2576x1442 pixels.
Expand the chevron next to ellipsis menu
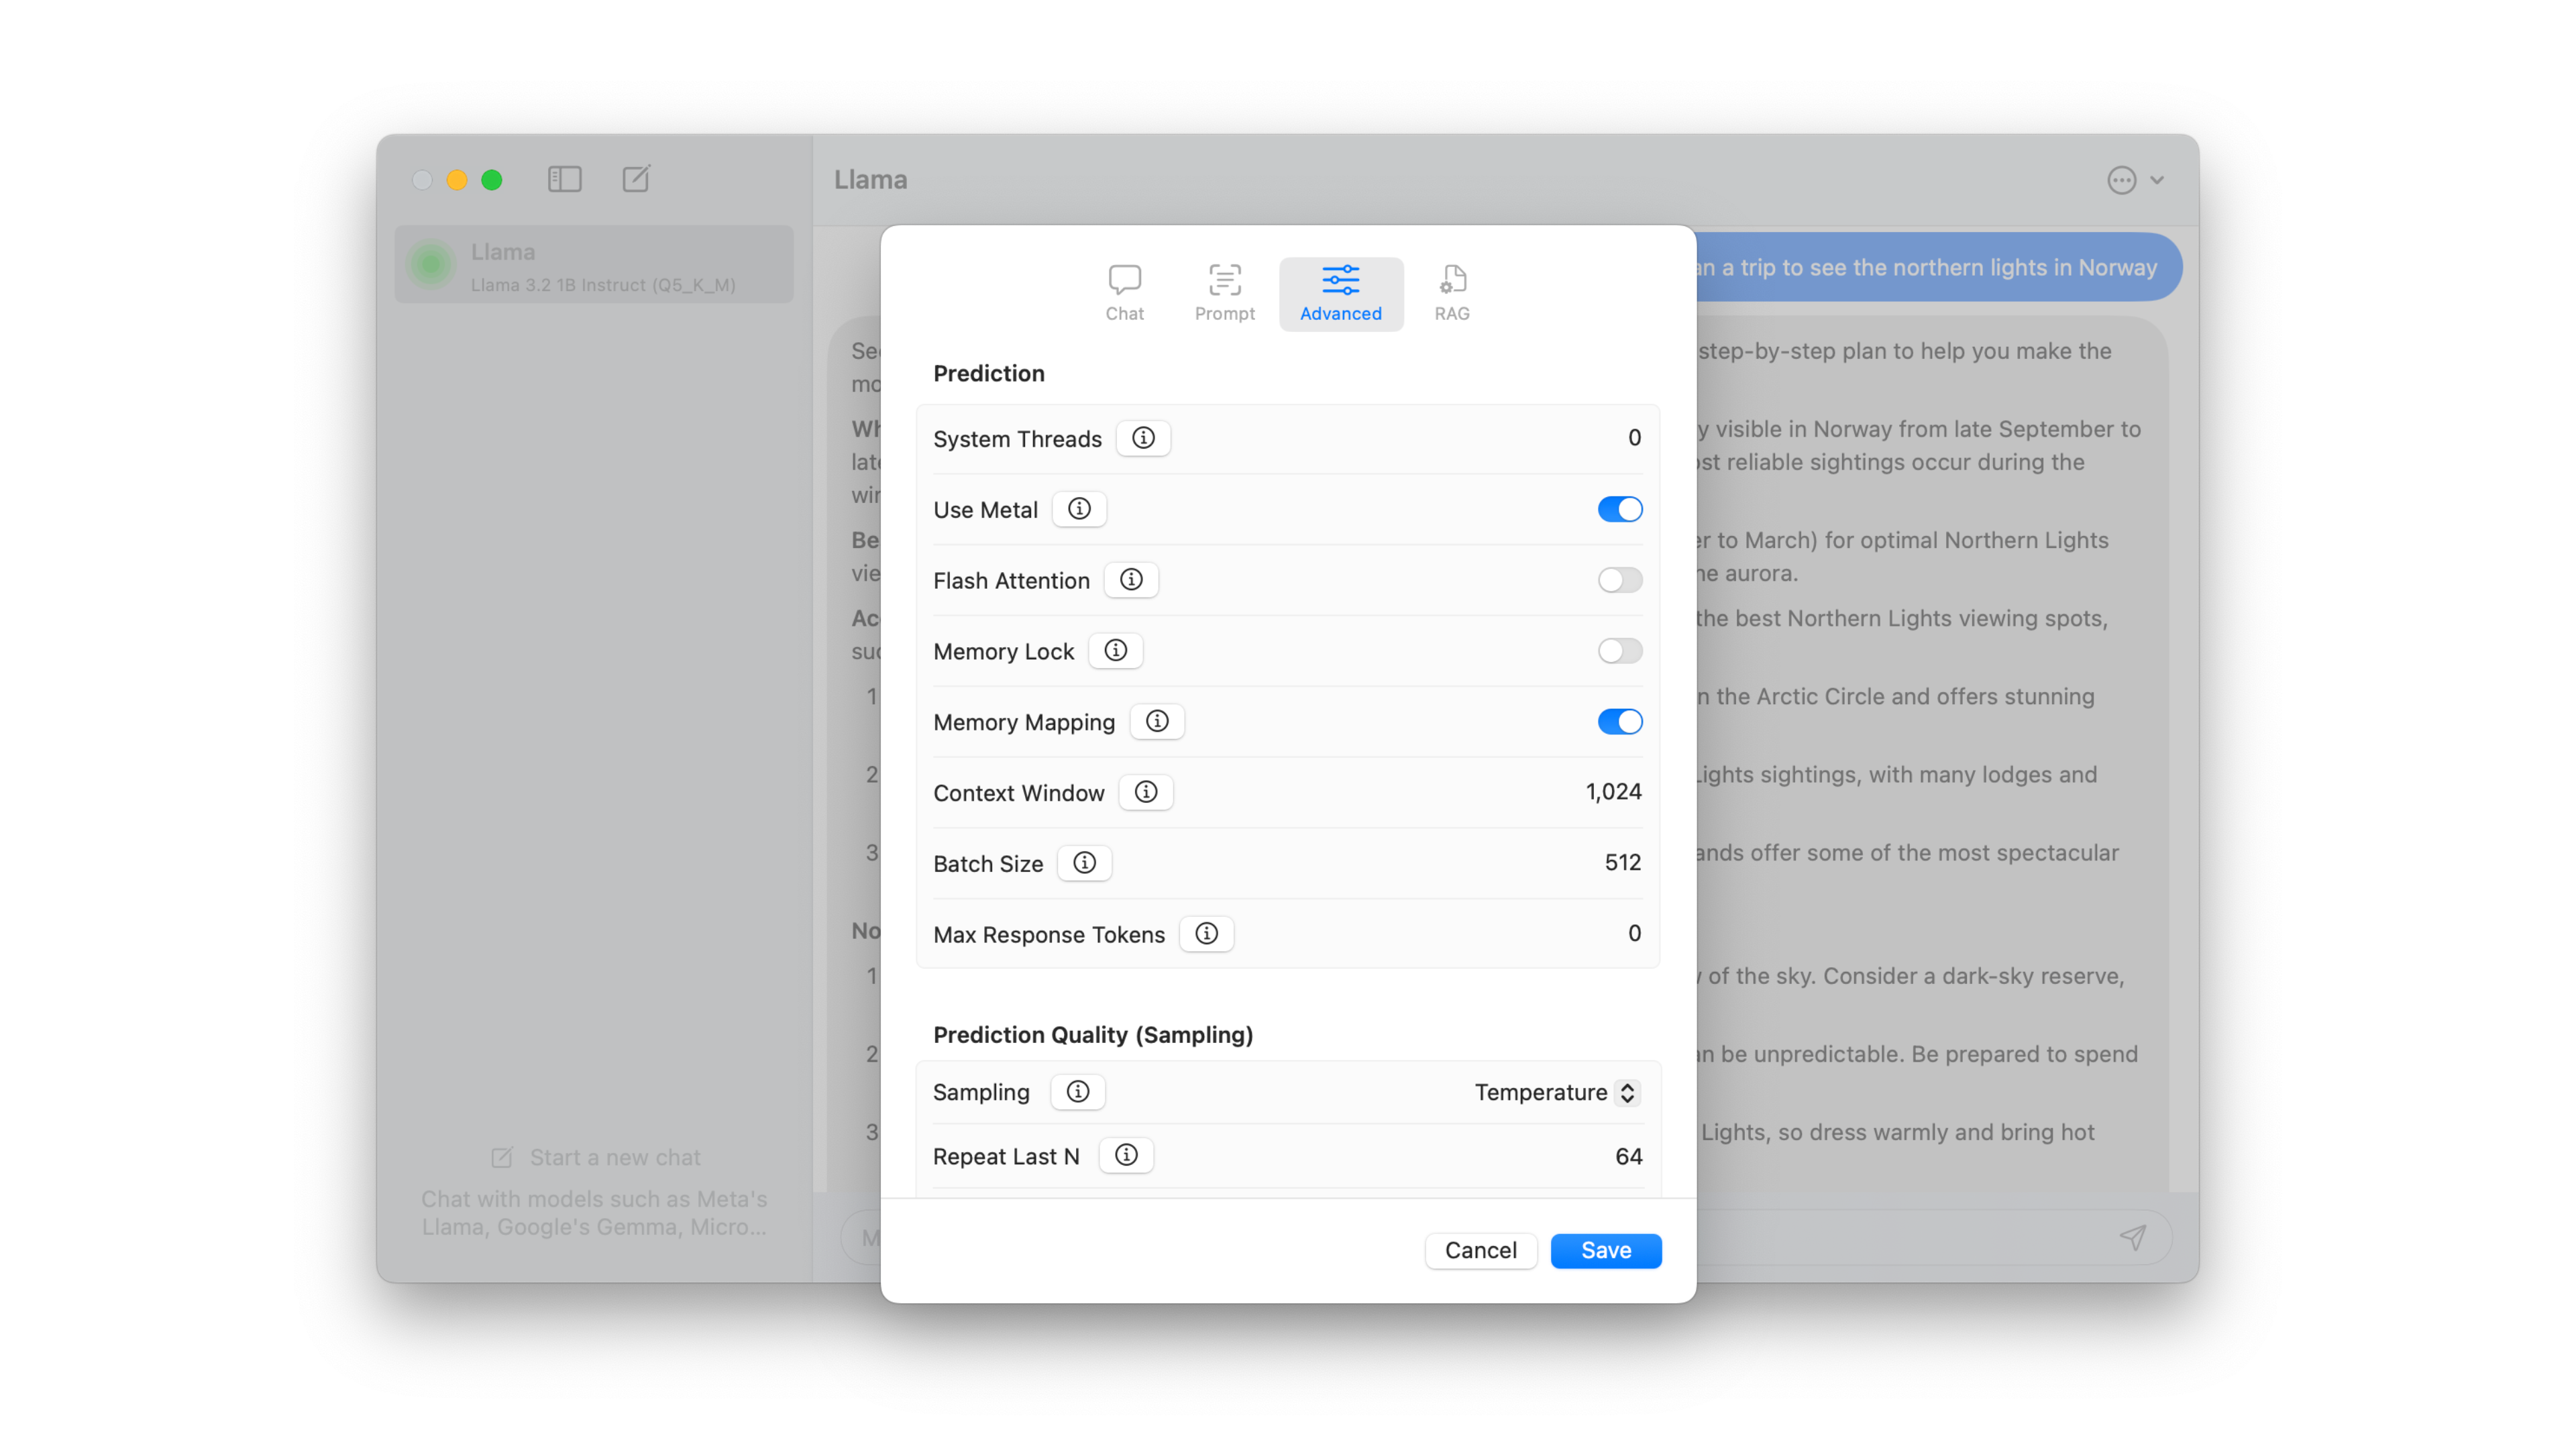pos(2158,180)
